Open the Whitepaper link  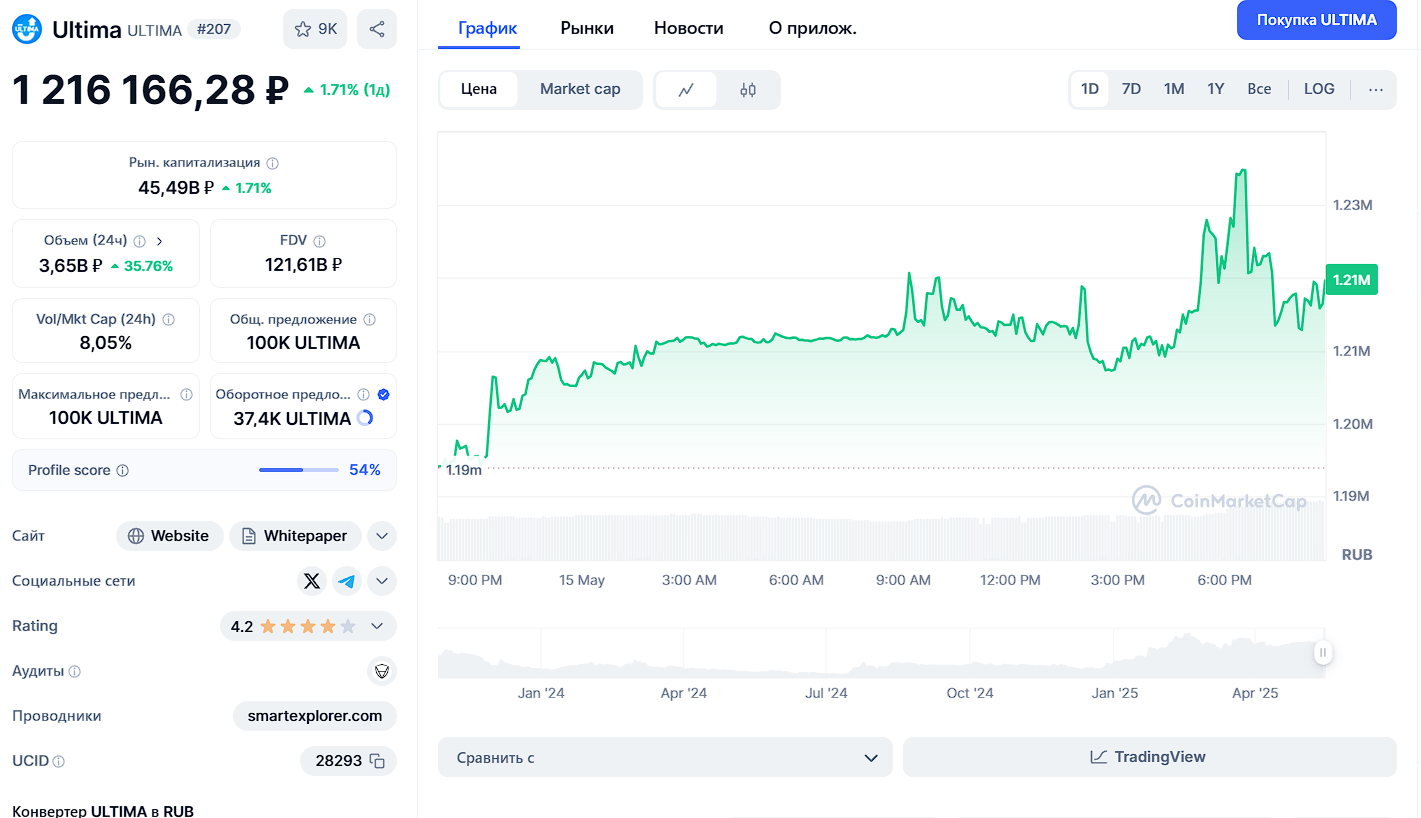(x=294, y=536)
